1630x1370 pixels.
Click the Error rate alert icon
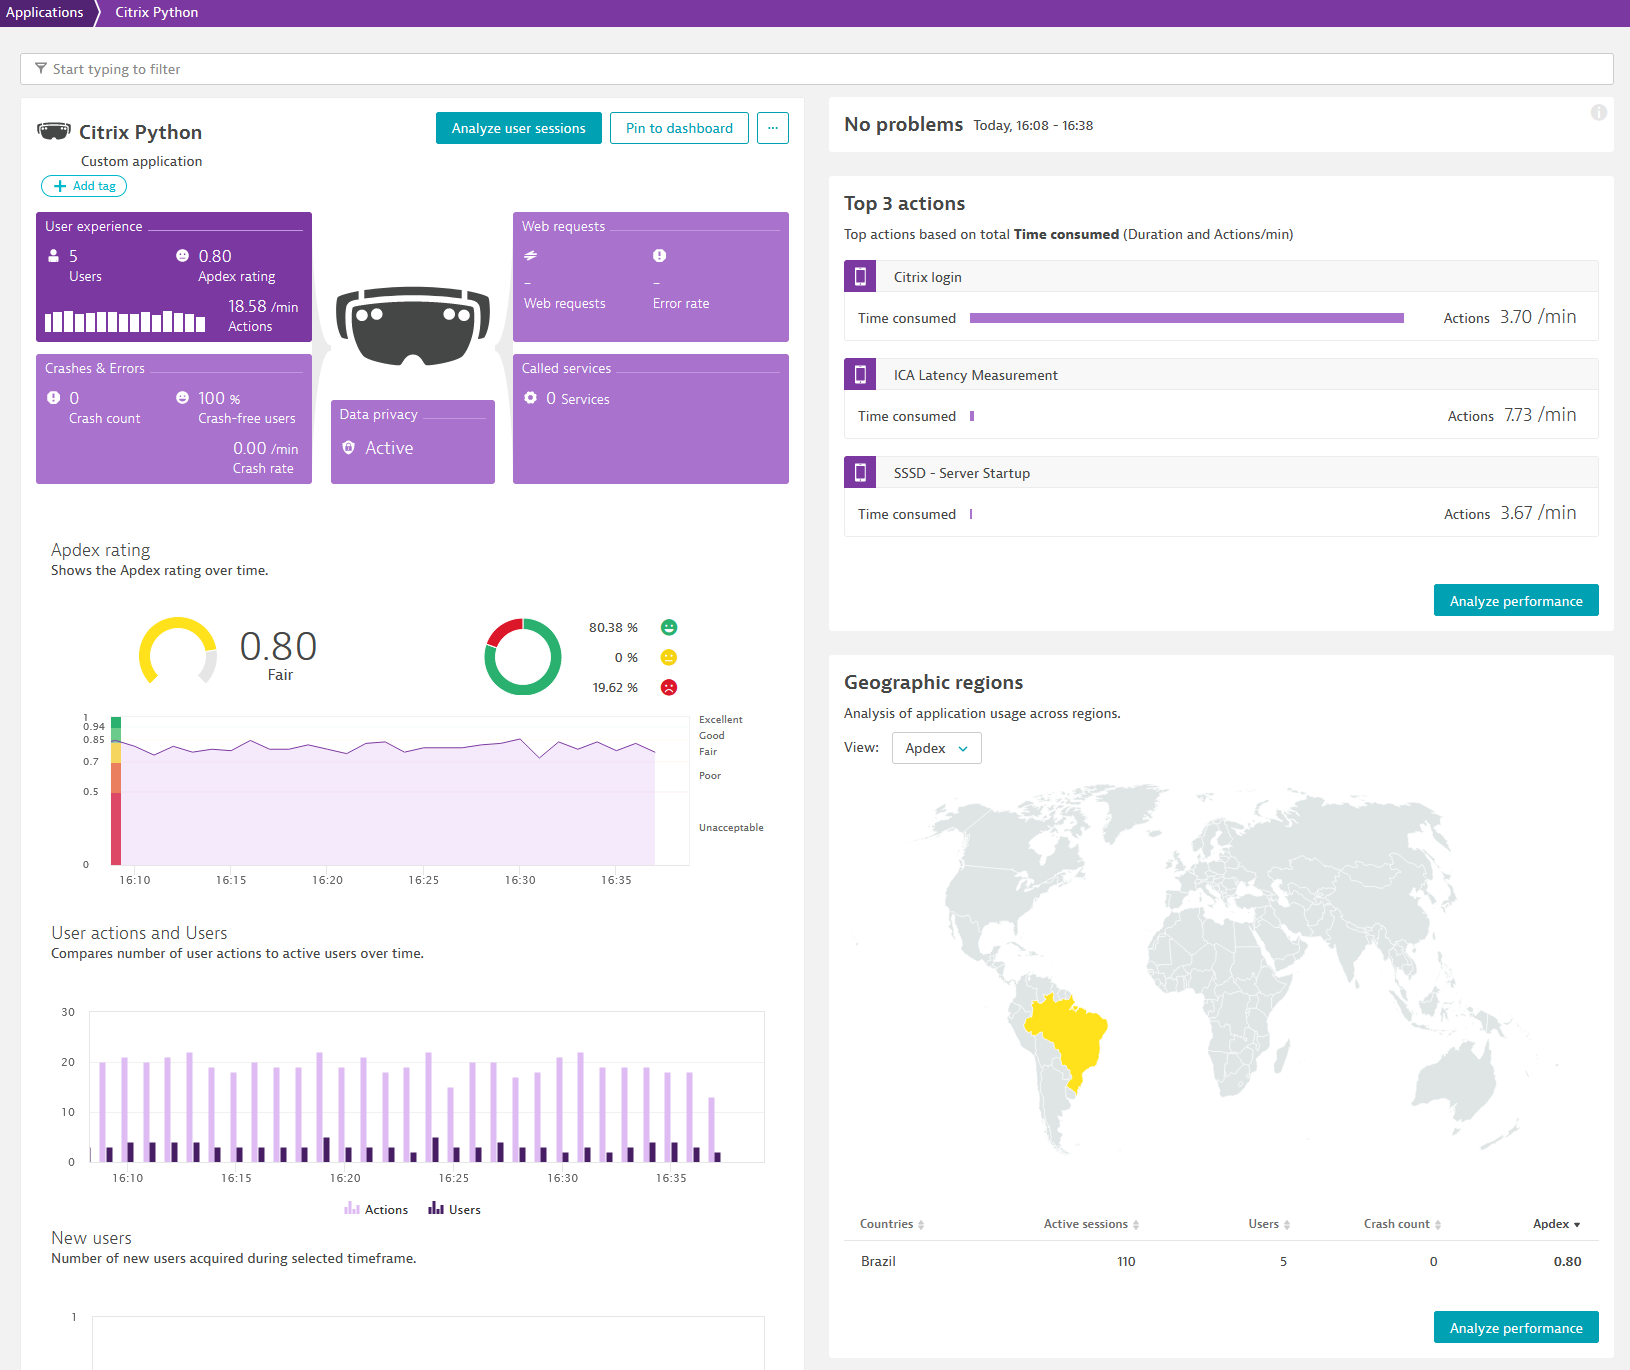click(659, 256)
